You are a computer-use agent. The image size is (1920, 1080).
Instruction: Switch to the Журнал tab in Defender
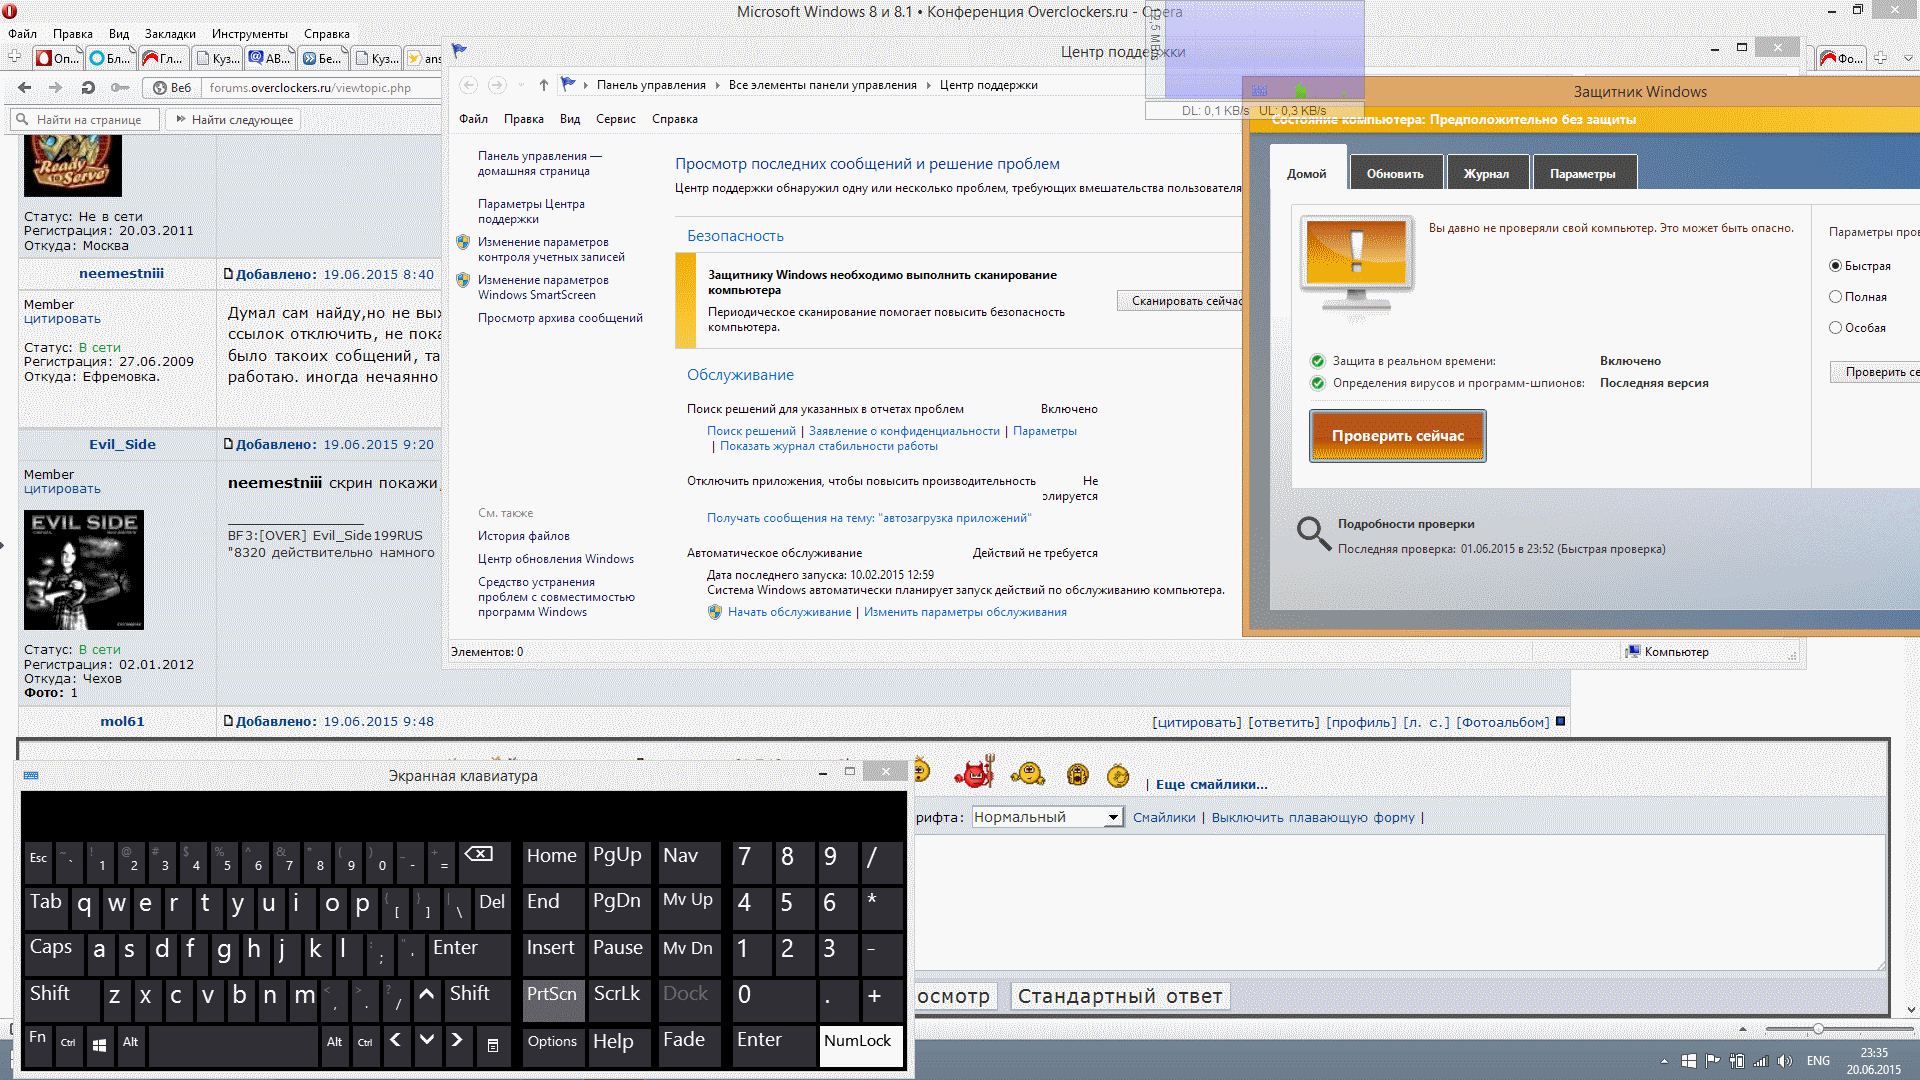pos(1486,174)
